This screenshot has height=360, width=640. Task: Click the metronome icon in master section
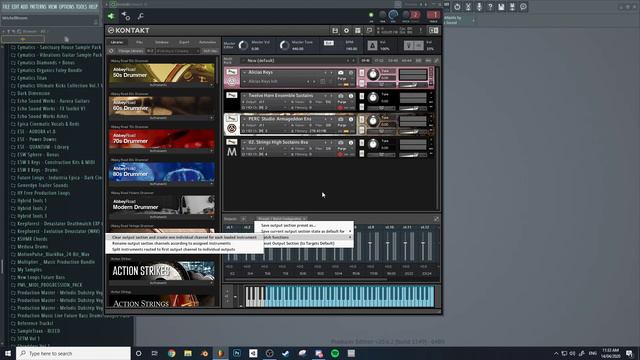(372, 45)
